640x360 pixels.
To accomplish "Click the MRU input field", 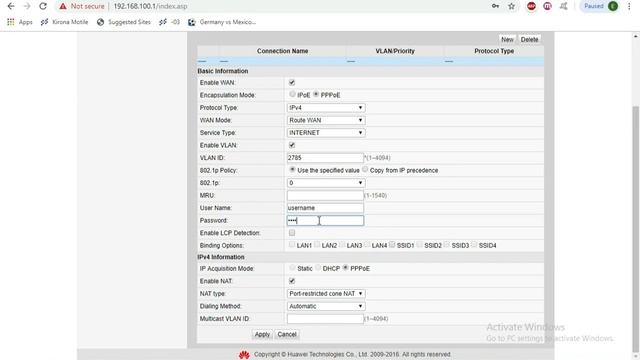I will [x=325, y=196].
